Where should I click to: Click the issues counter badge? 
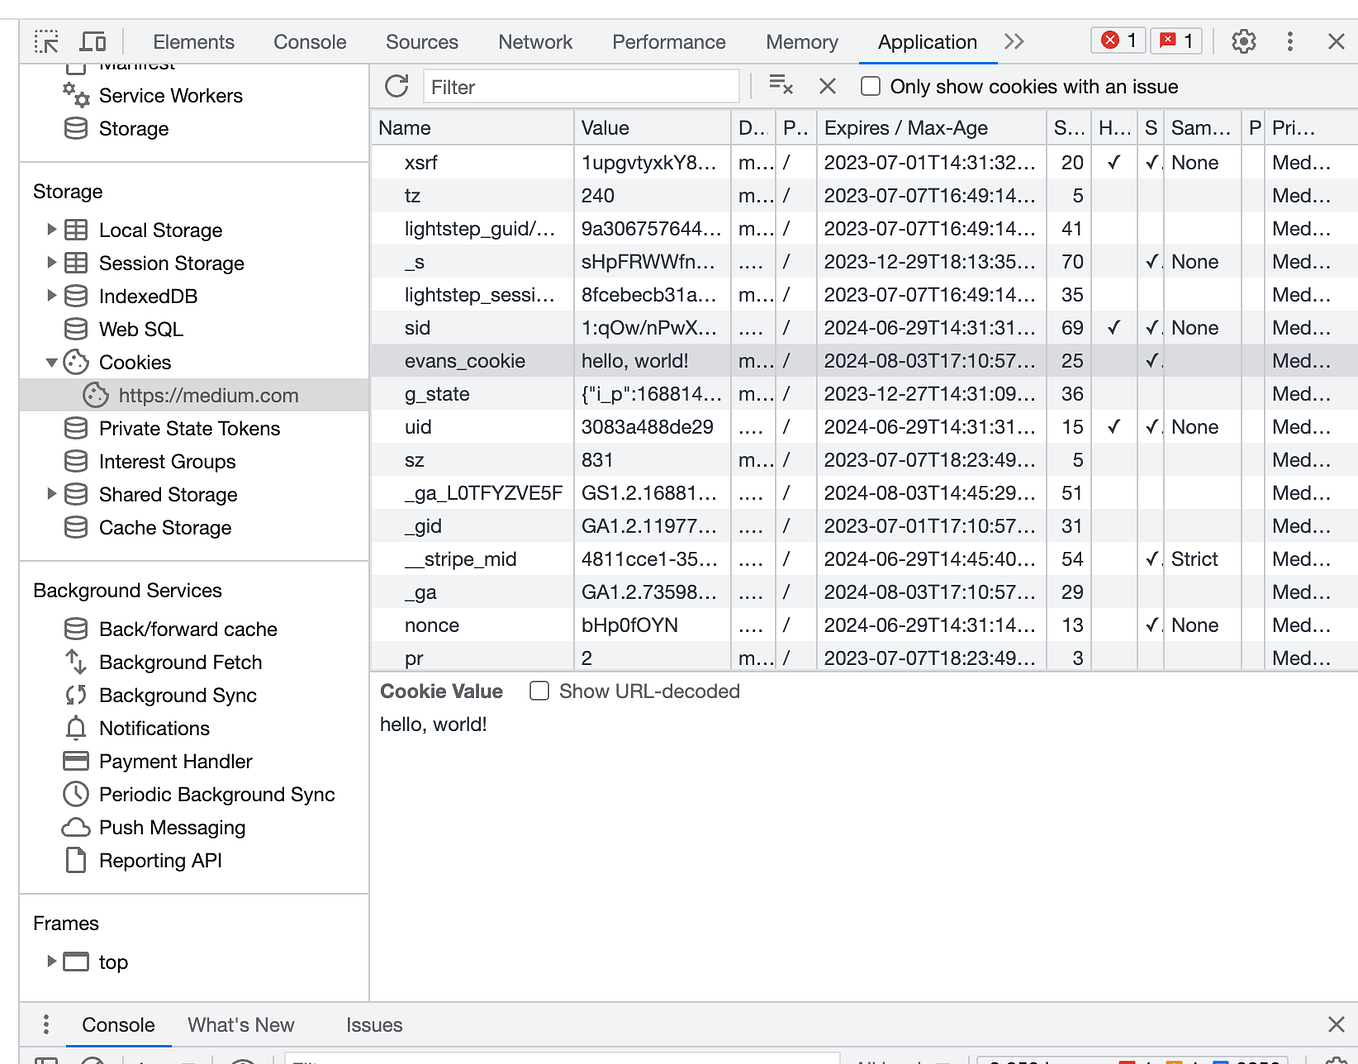tap(1176, 41)
